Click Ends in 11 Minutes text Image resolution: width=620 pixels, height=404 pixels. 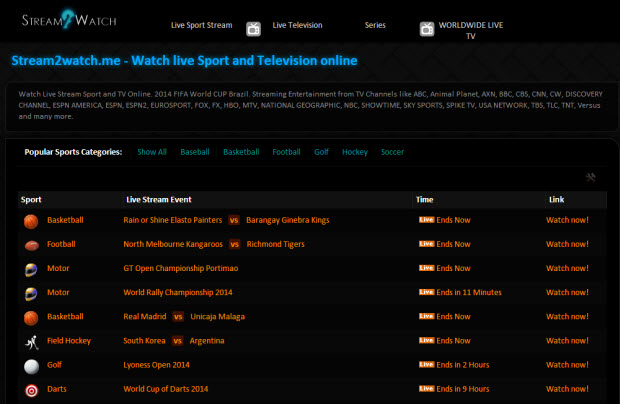pos(469,292)
